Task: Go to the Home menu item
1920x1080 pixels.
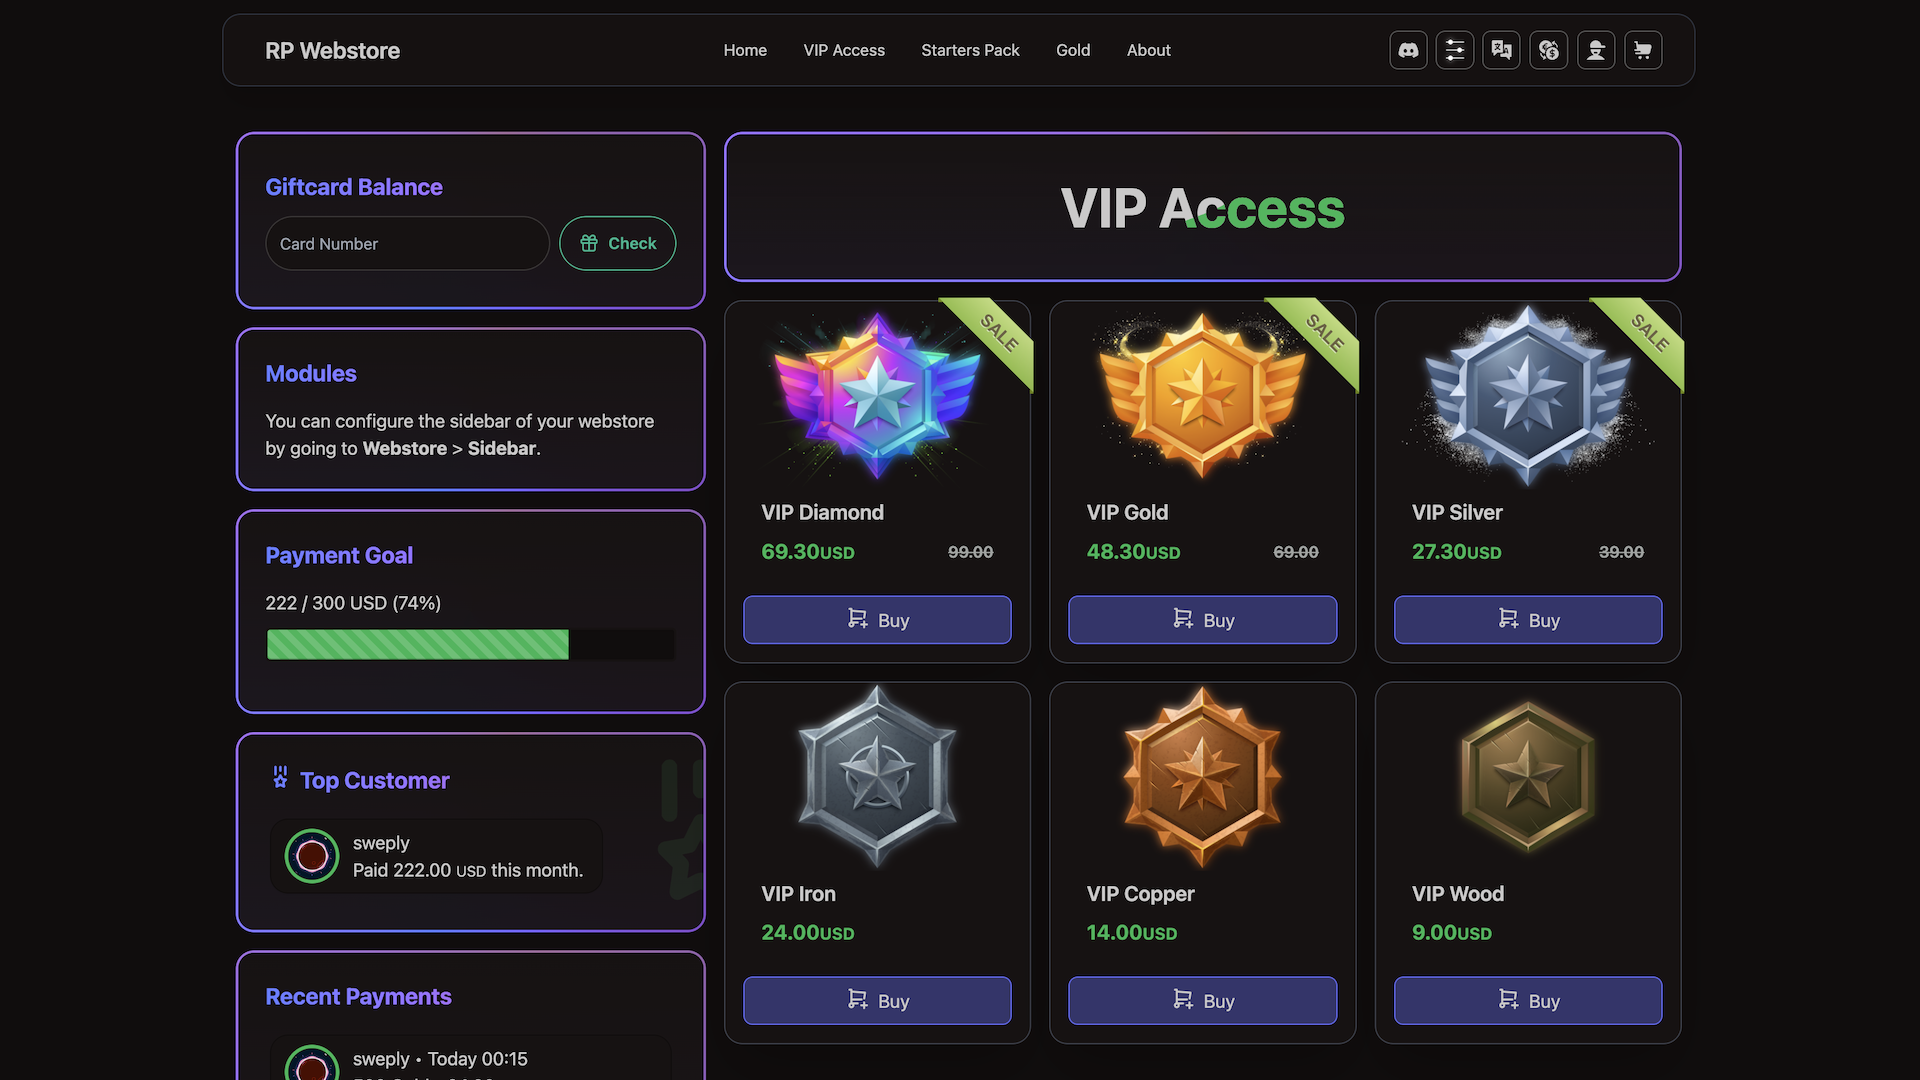Action: pos(745,50)
